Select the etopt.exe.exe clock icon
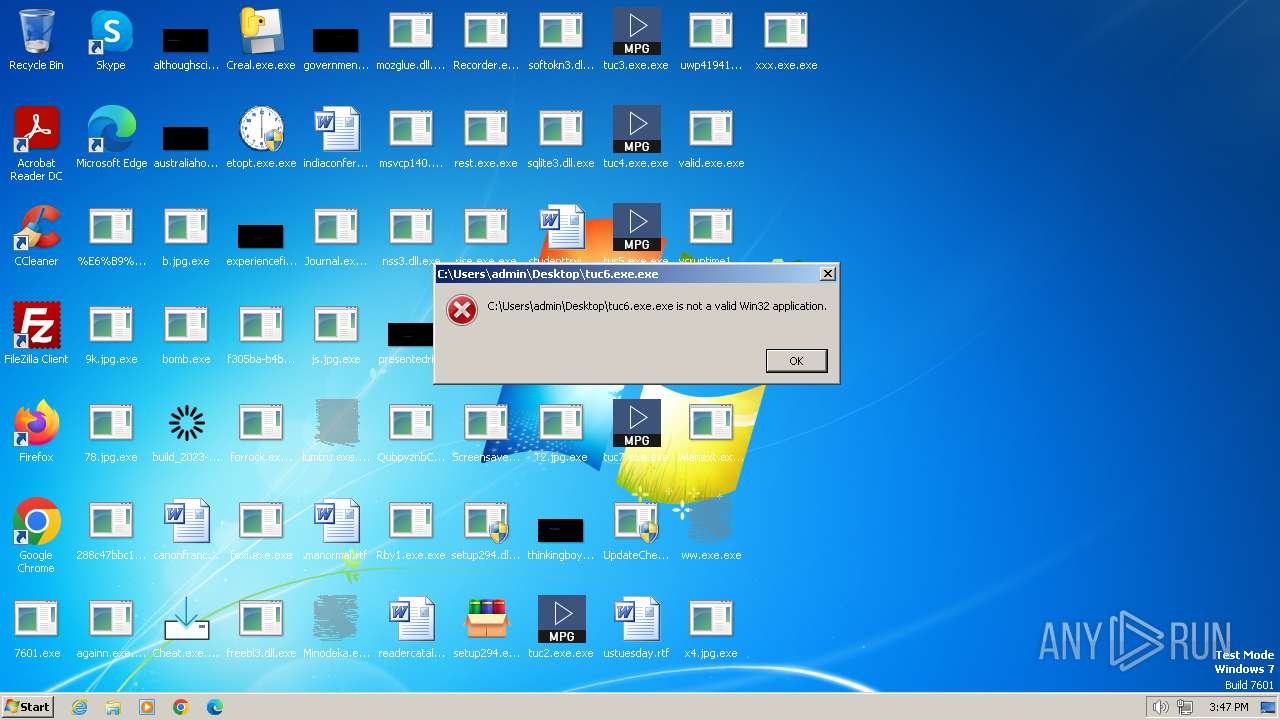The image size is (1280, 720). (261, 129)
